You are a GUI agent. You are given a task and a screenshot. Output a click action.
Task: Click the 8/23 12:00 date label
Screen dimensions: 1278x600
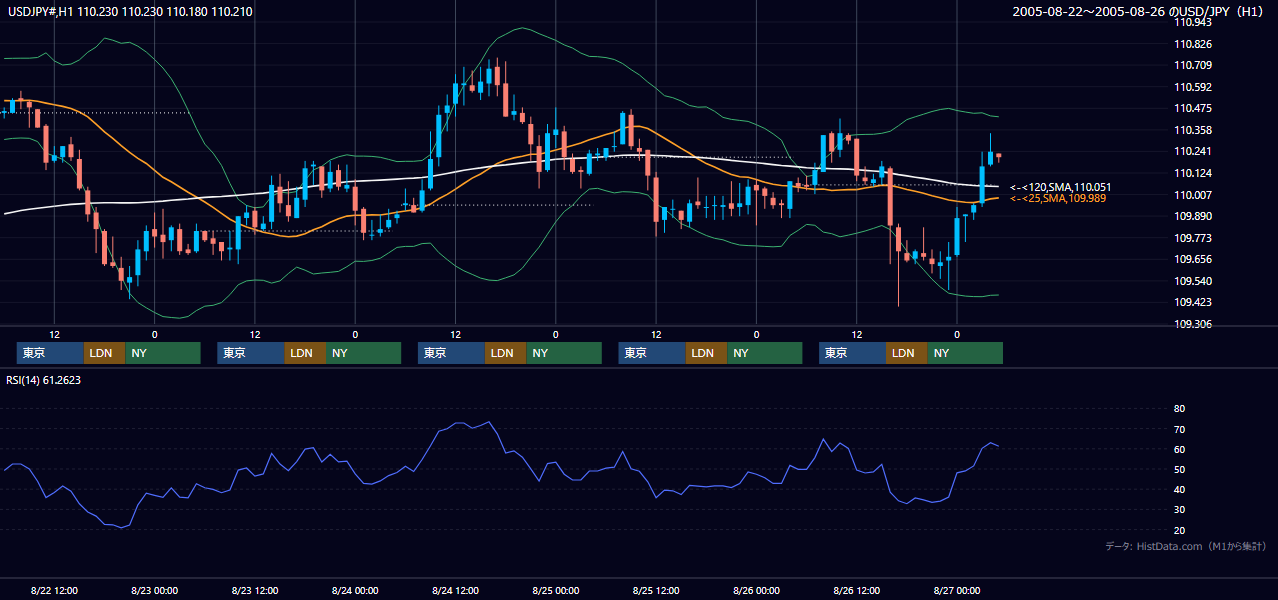coord(254,591)
